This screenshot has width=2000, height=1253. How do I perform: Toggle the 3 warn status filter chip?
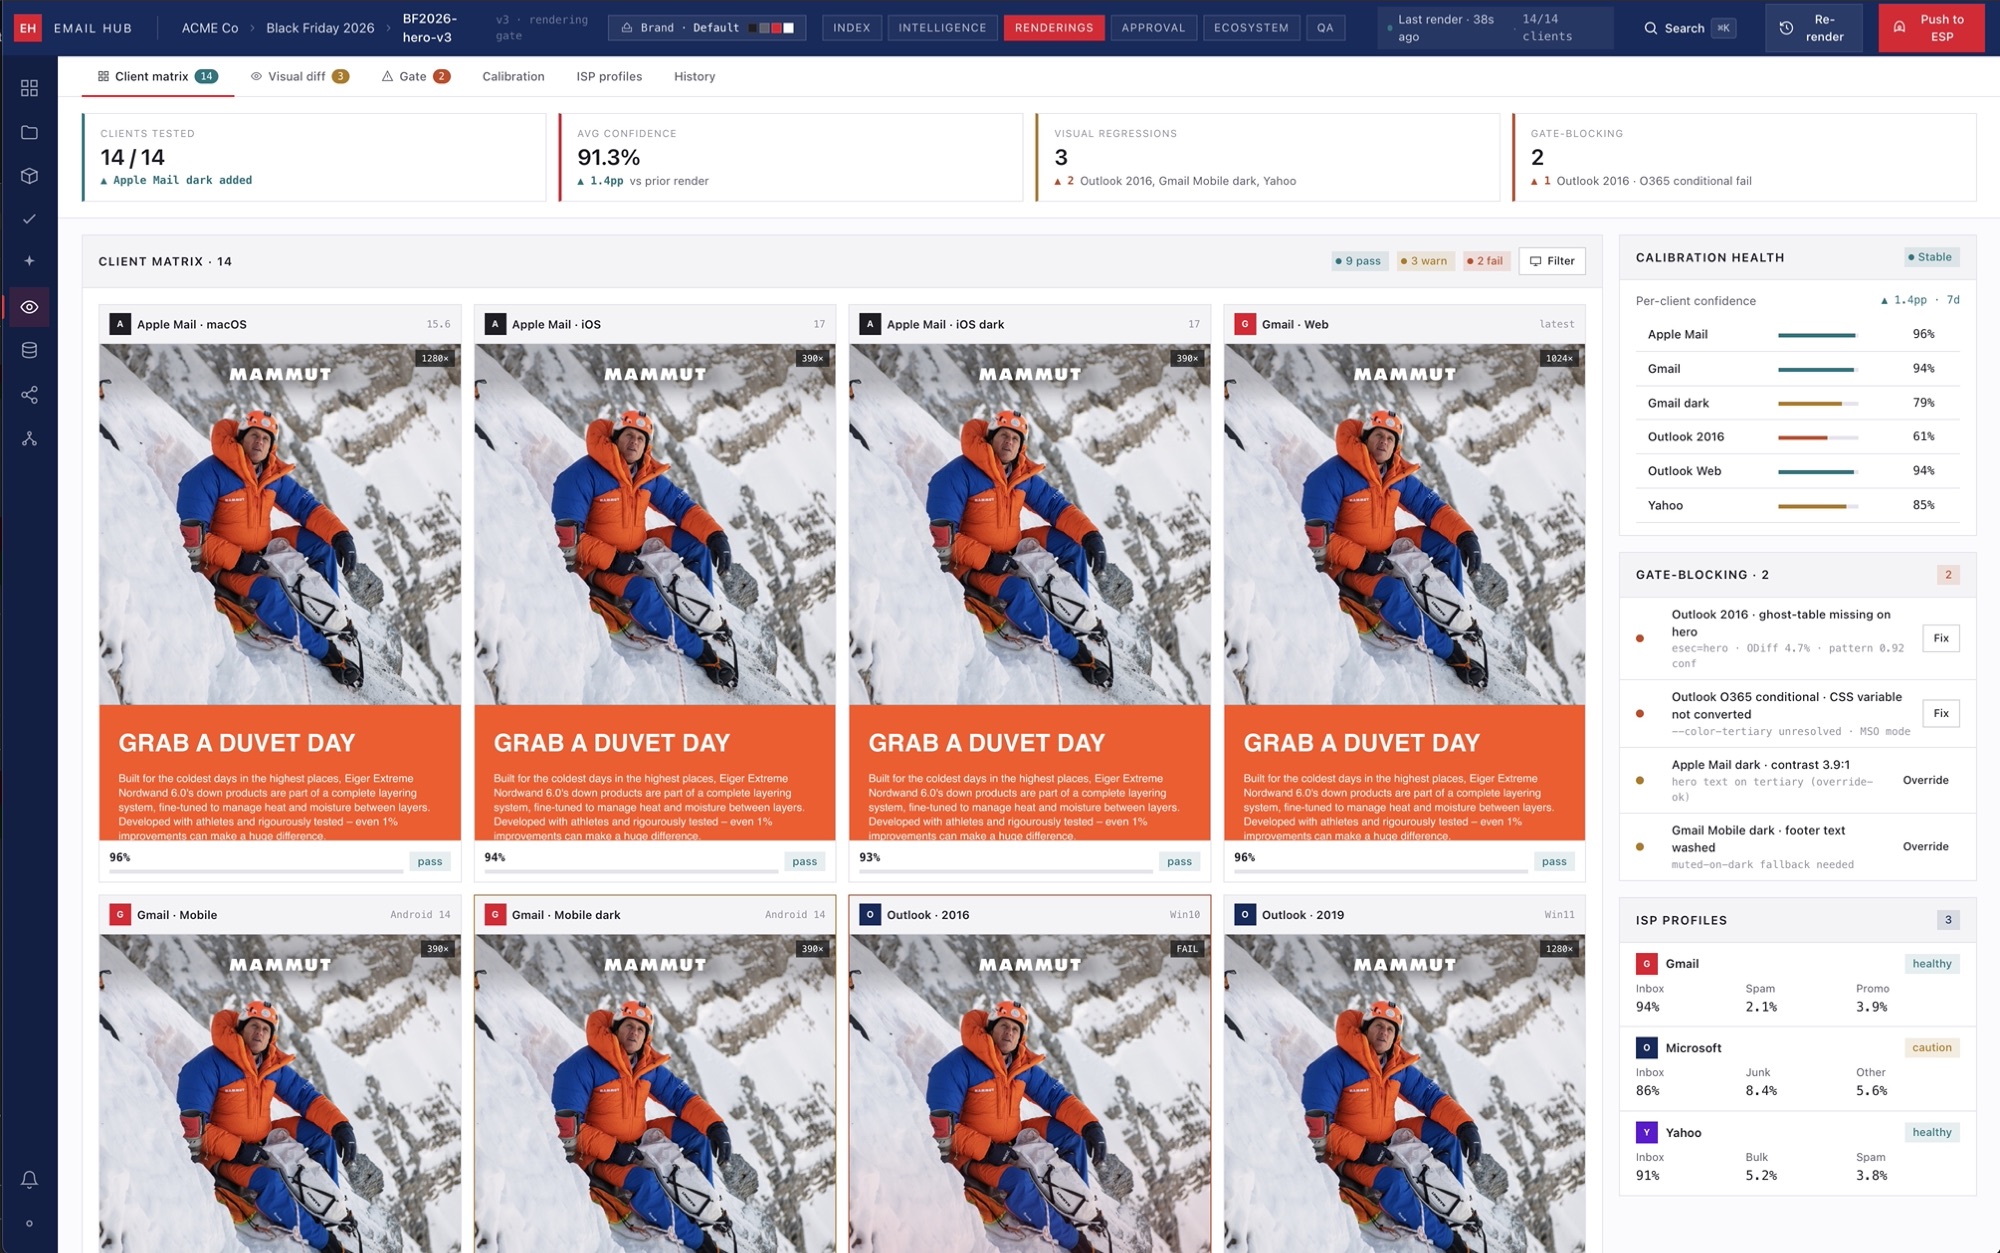pos(1424,261)
